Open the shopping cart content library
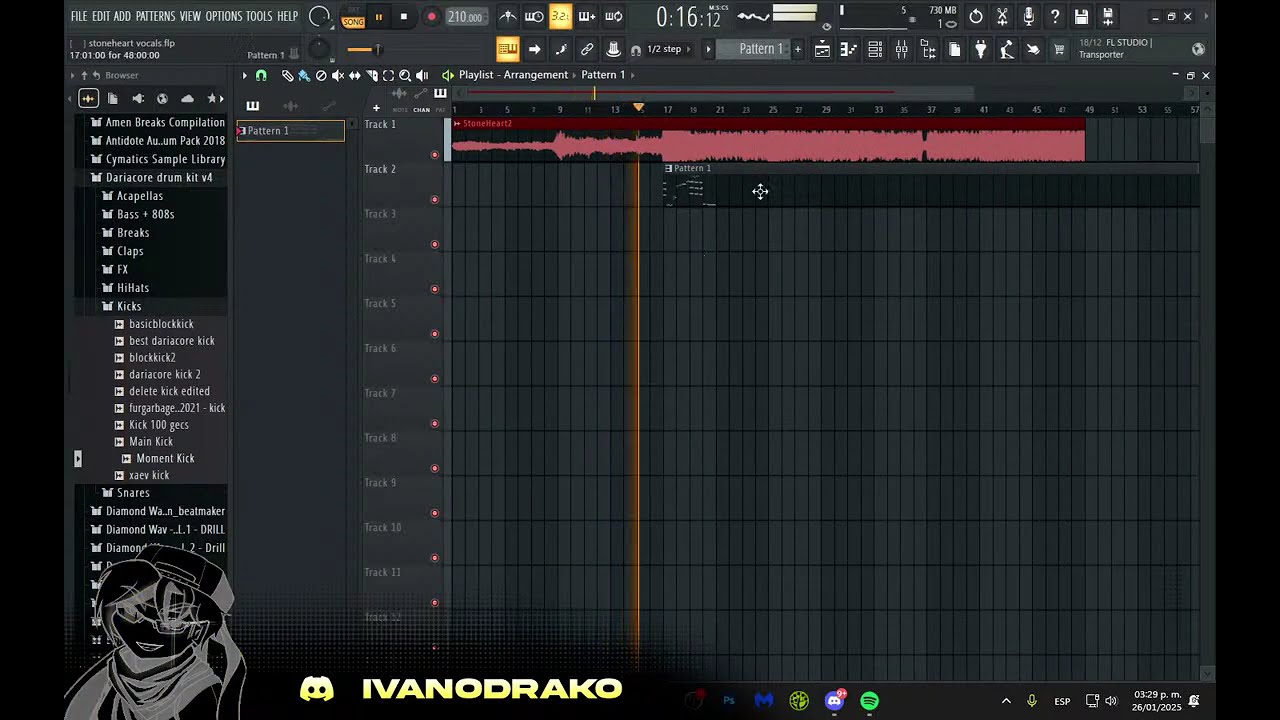This screenshot has width=1280, height=720. [x=1059, y=49]
